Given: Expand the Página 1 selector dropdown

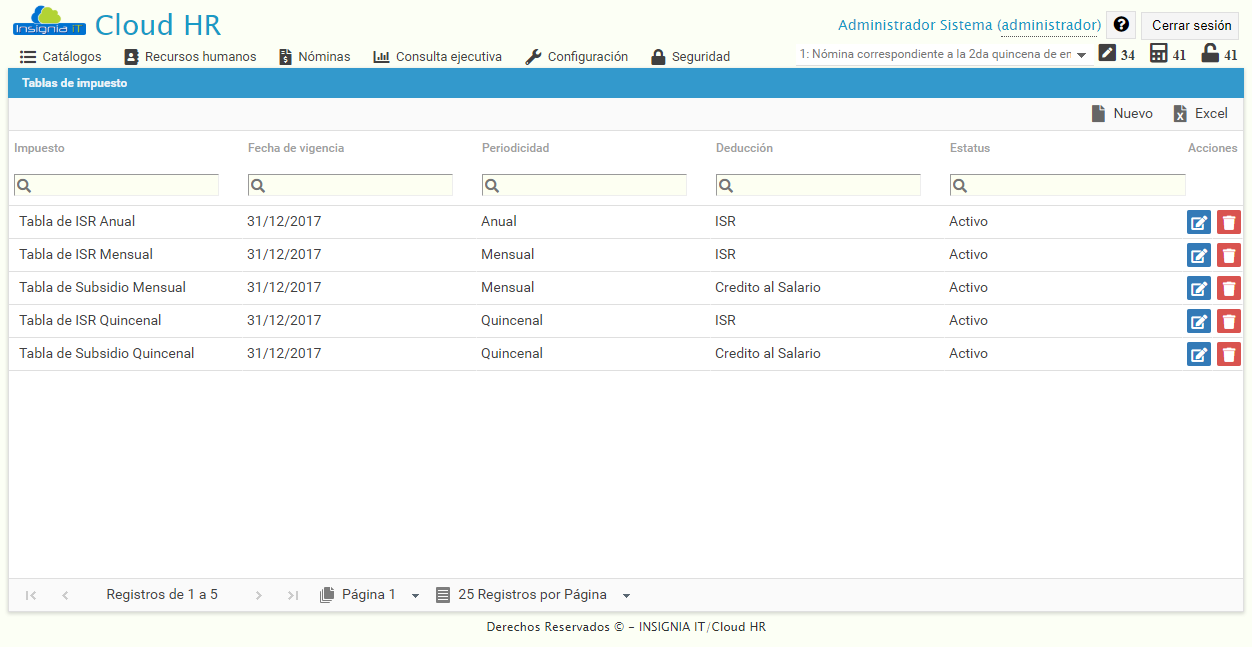Looking at the screenshot, I should (x=415, y=594).
